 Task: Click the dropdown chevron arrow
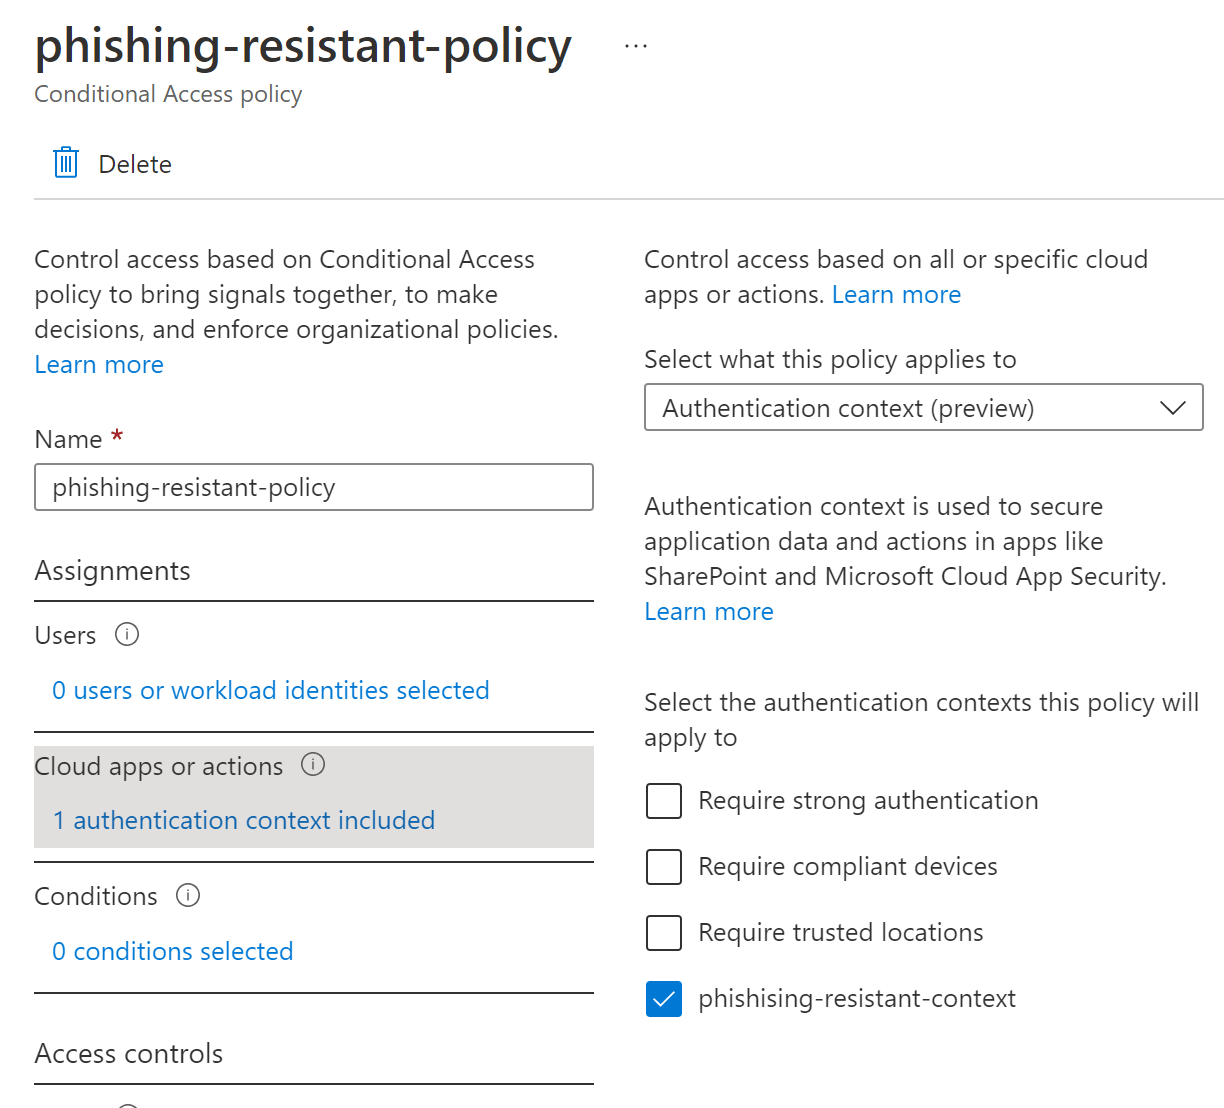click(1172, 408)
